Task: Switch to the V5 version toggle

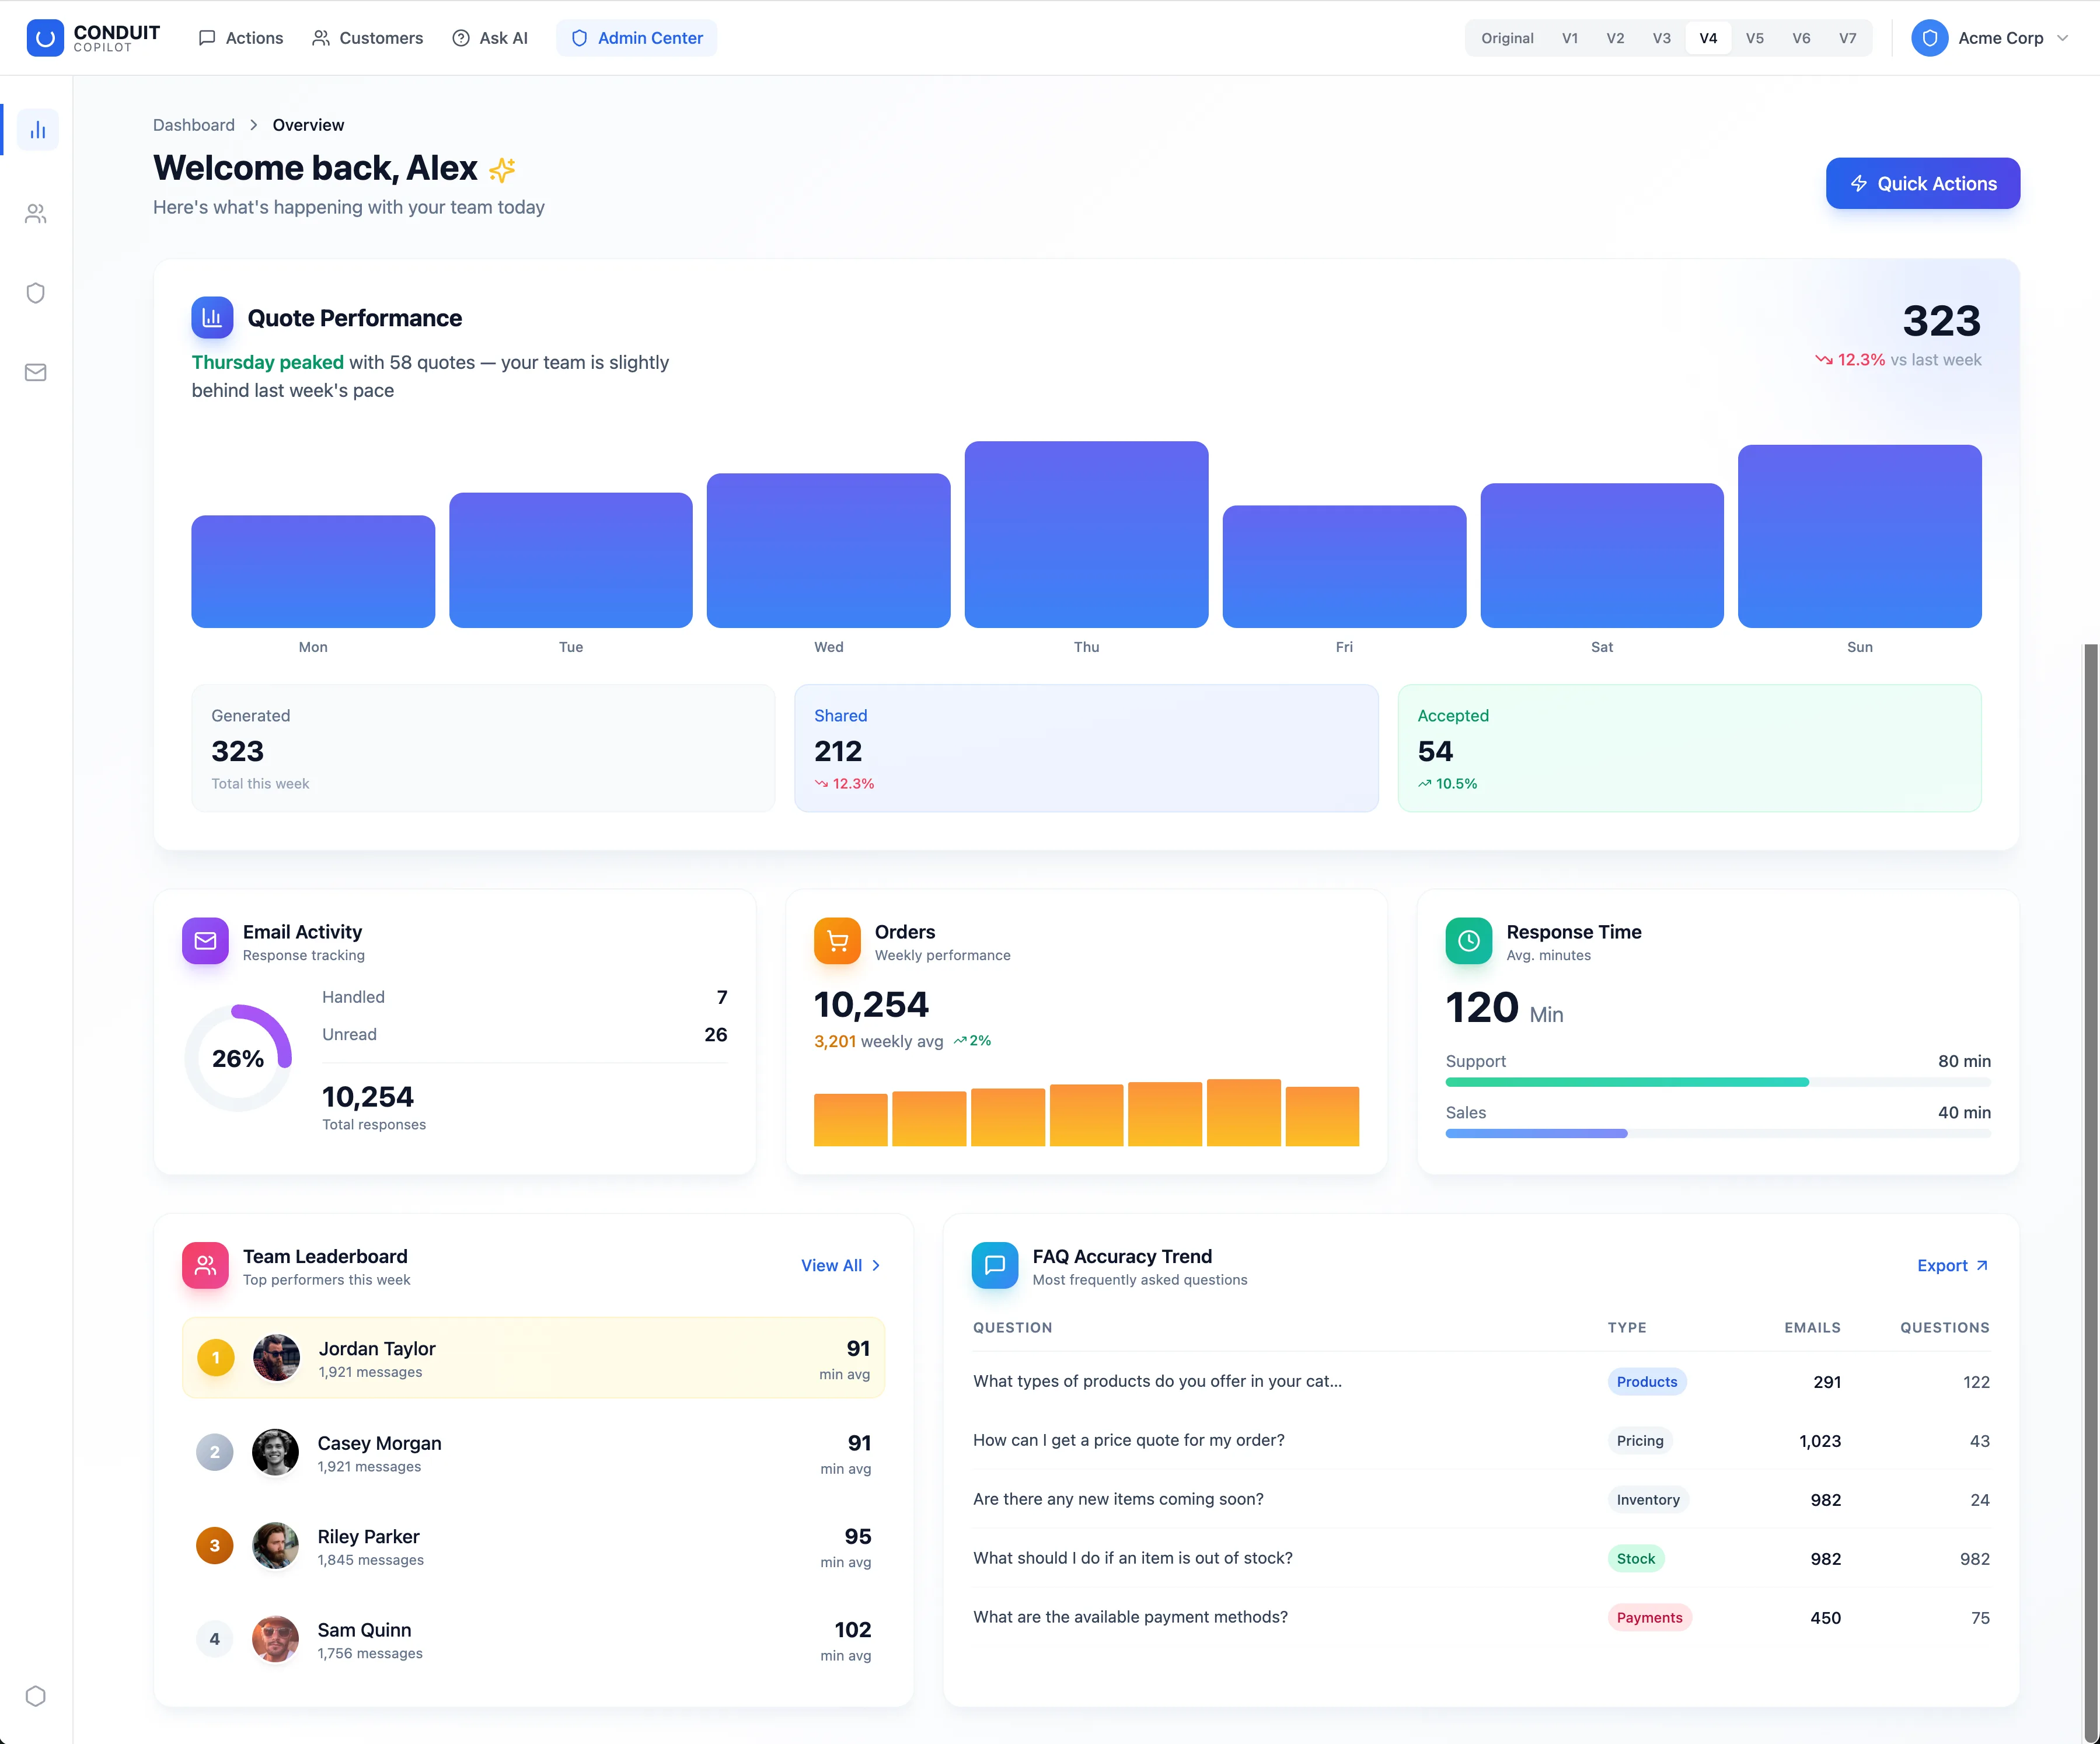Action: pyautogui.click(x=1755, y=38)
